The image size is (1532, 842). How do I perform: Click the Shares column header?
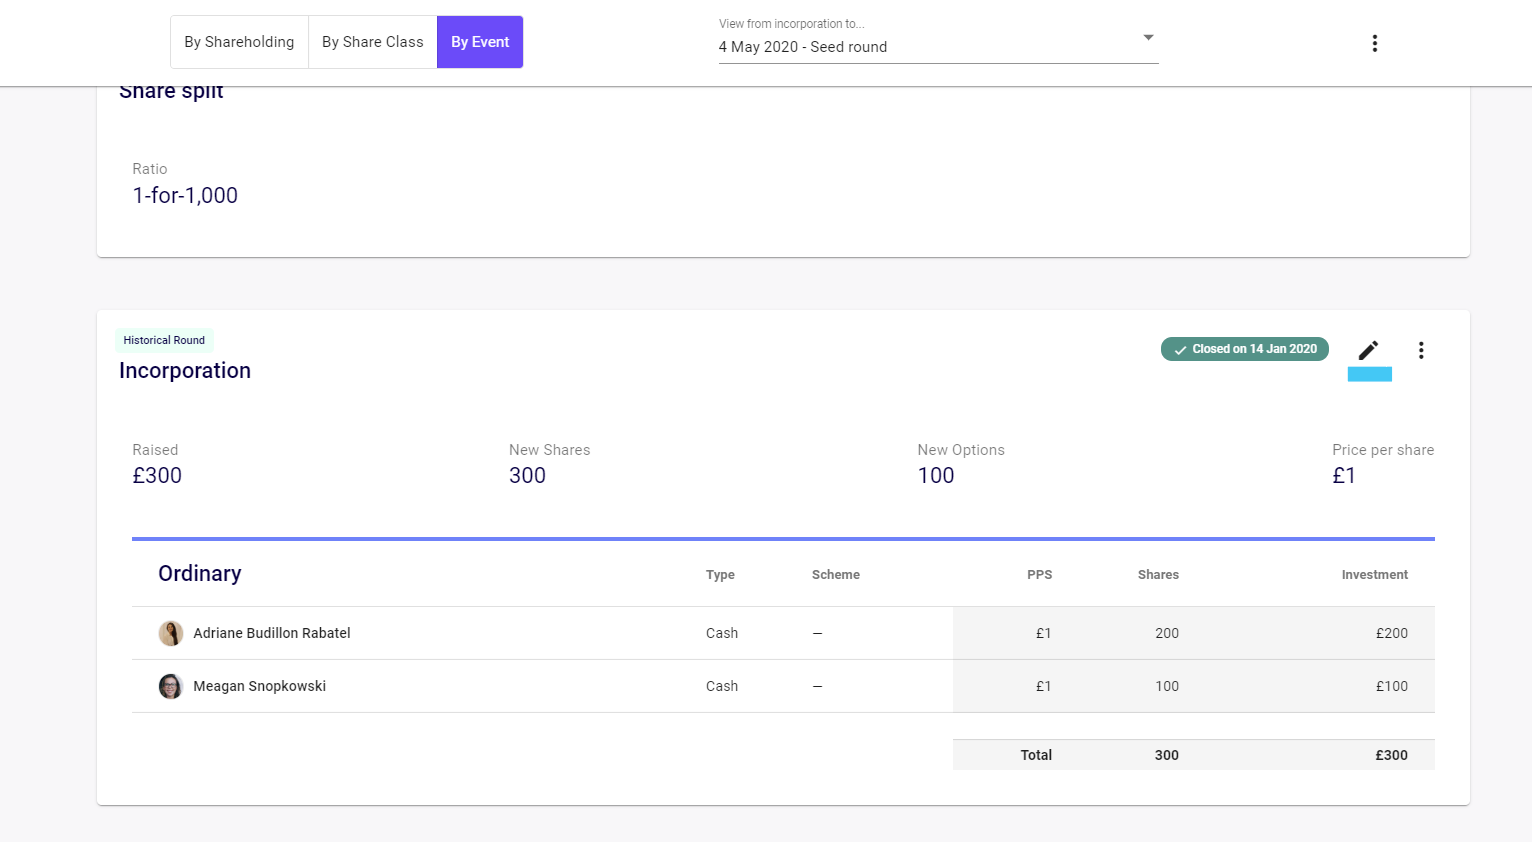click(1158, 575)
